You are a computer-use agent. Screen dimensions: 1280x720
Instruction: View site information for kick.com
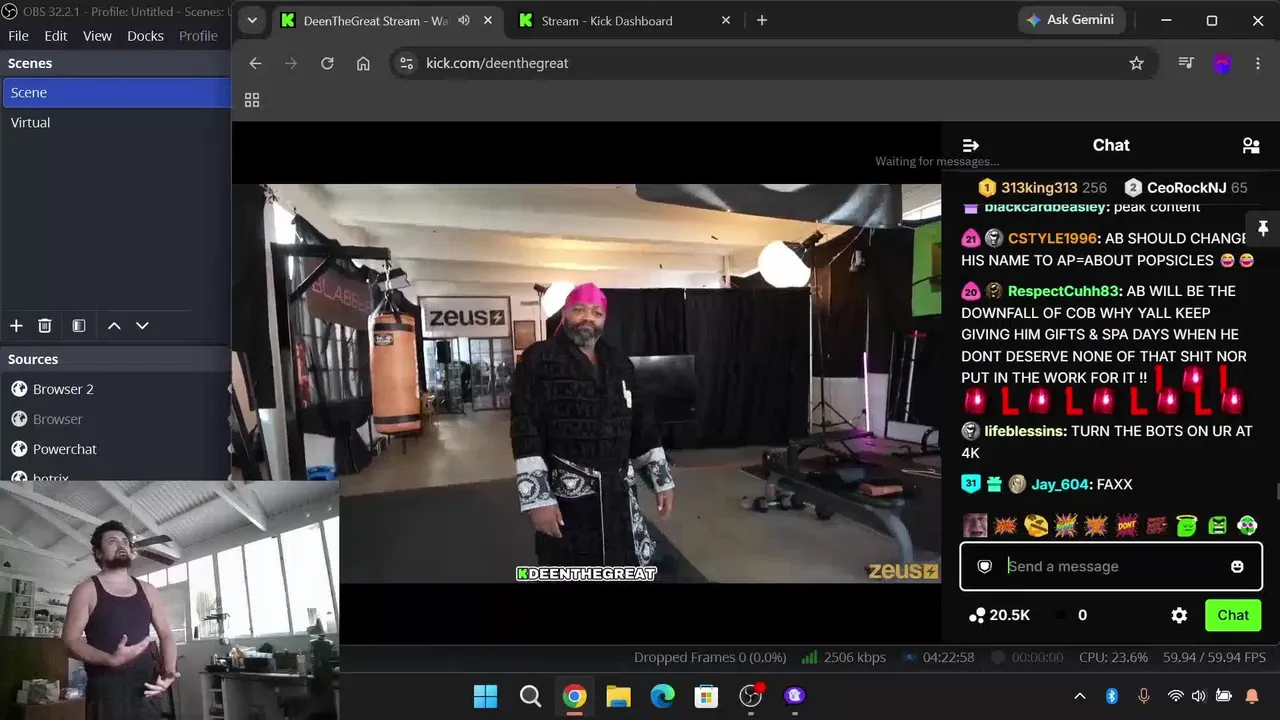coord(406,63)
